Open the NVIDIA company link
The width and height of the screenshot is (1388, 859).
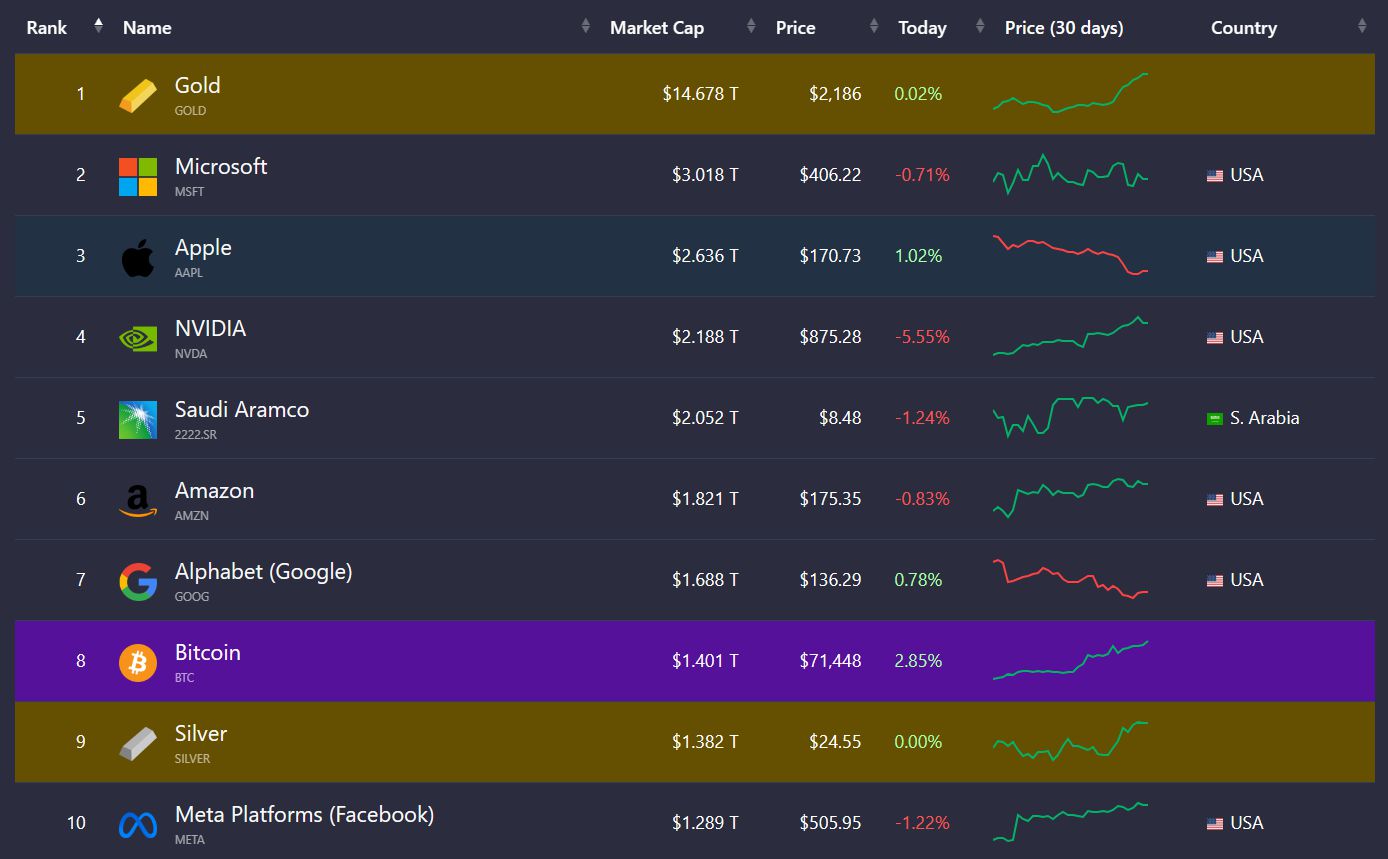click(210, 329)
